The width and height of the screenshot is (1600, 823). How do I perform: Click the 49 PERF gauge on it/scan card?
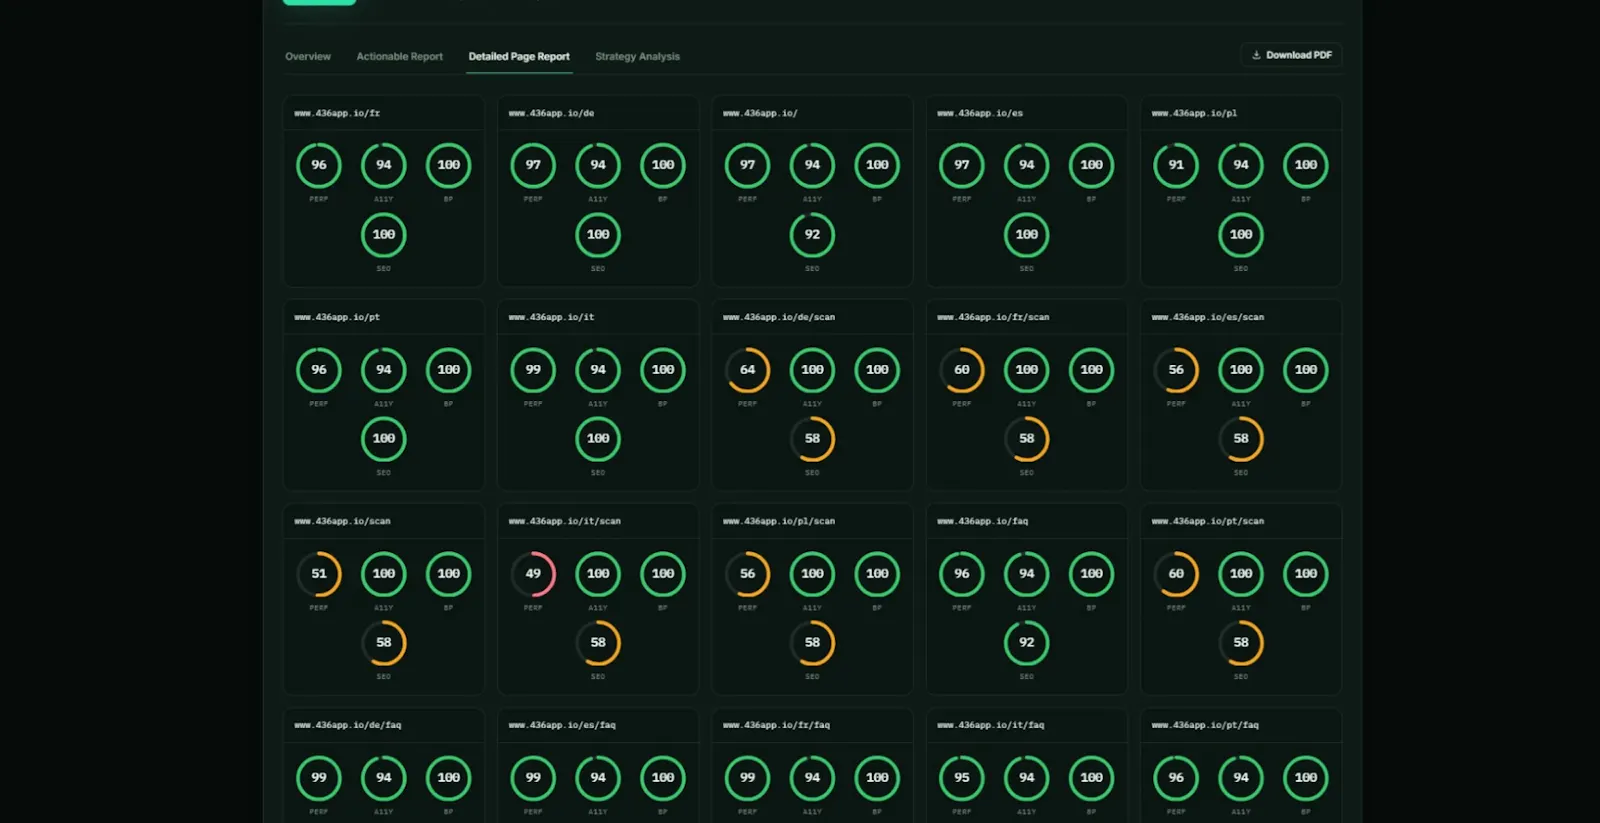[x=533, y=574]
